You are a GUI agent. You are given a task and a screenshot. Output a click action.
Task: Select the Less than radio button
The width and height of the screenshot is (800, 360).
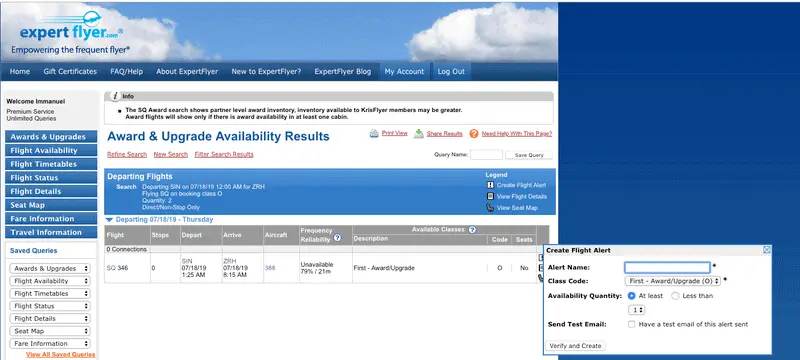coord(676,296)
